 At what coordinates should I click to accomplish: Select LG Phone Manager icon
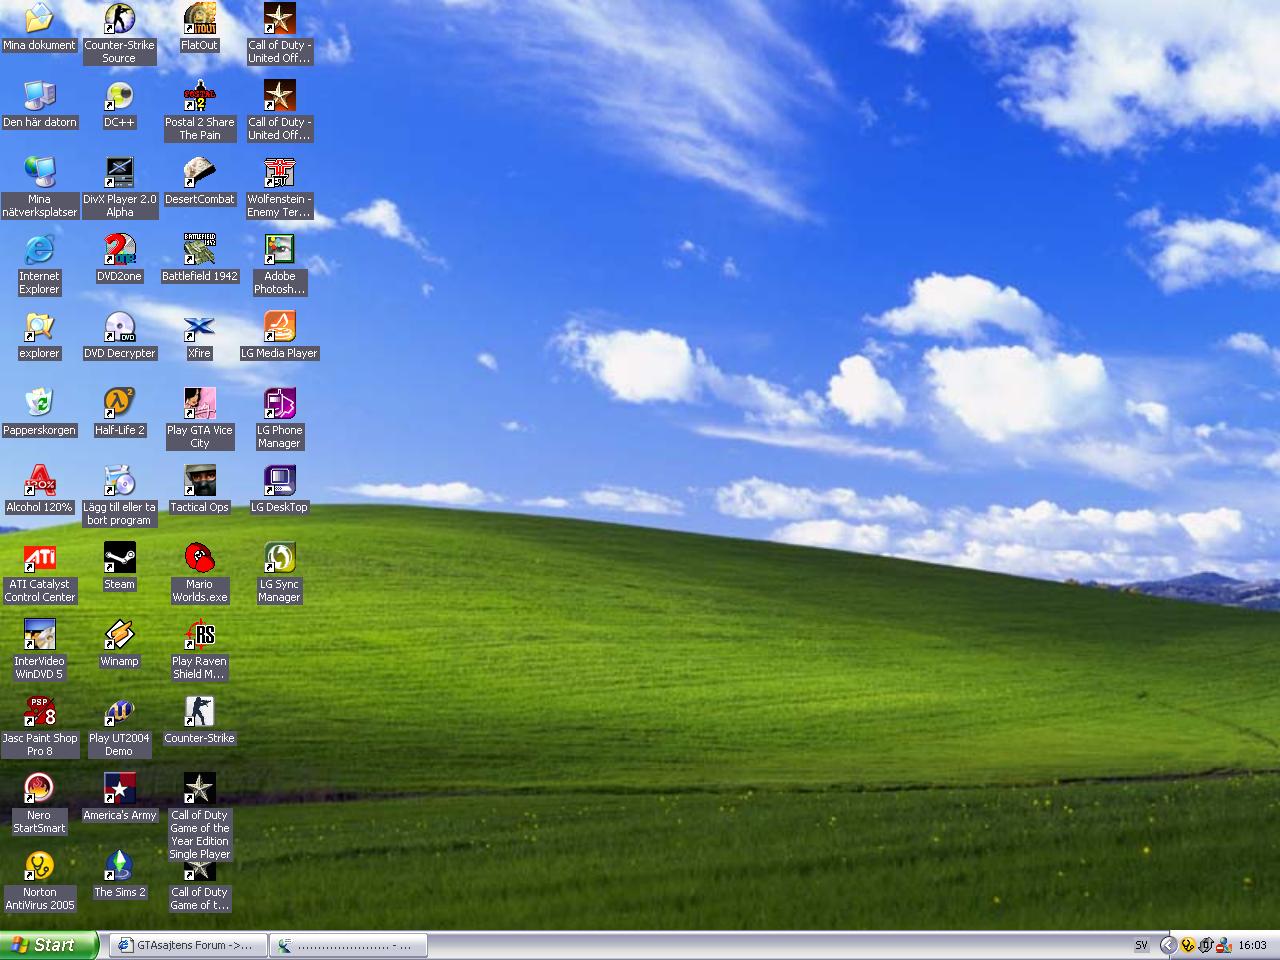[x=279, y=403]
